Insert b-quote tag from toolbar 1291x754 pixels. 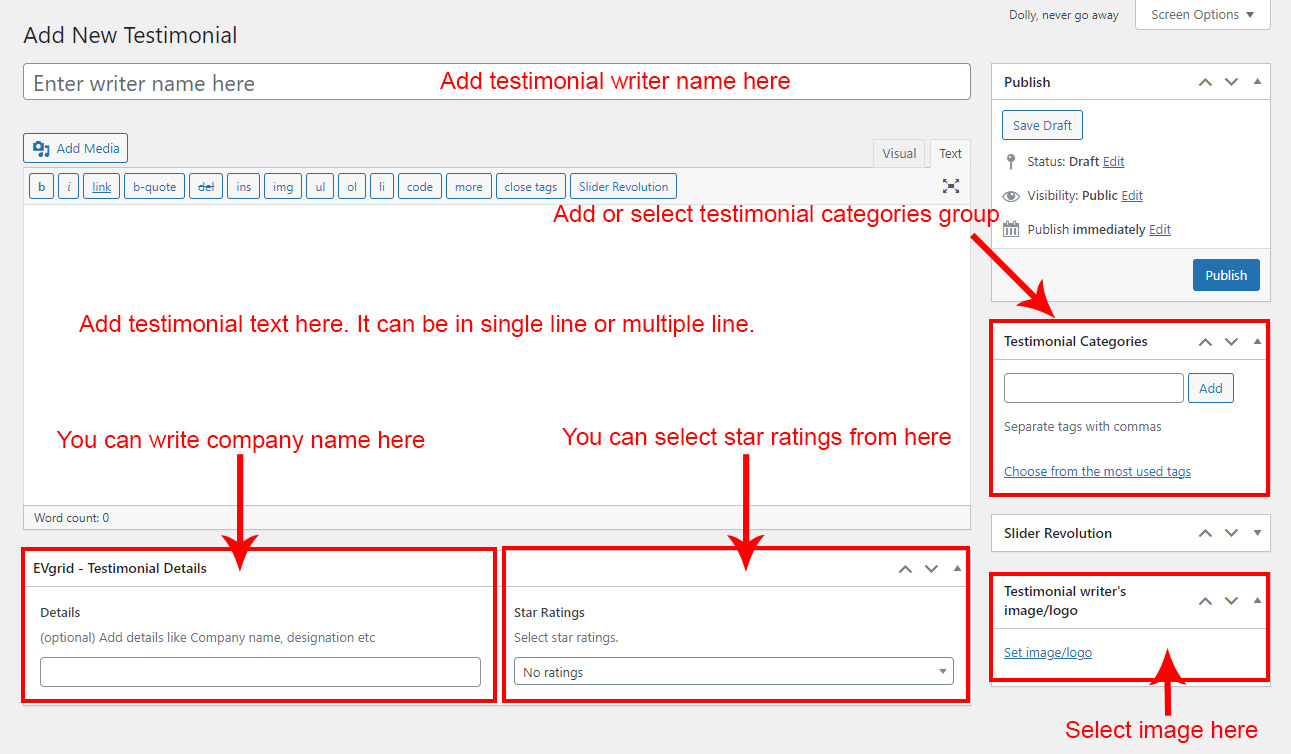pos(154,187)
